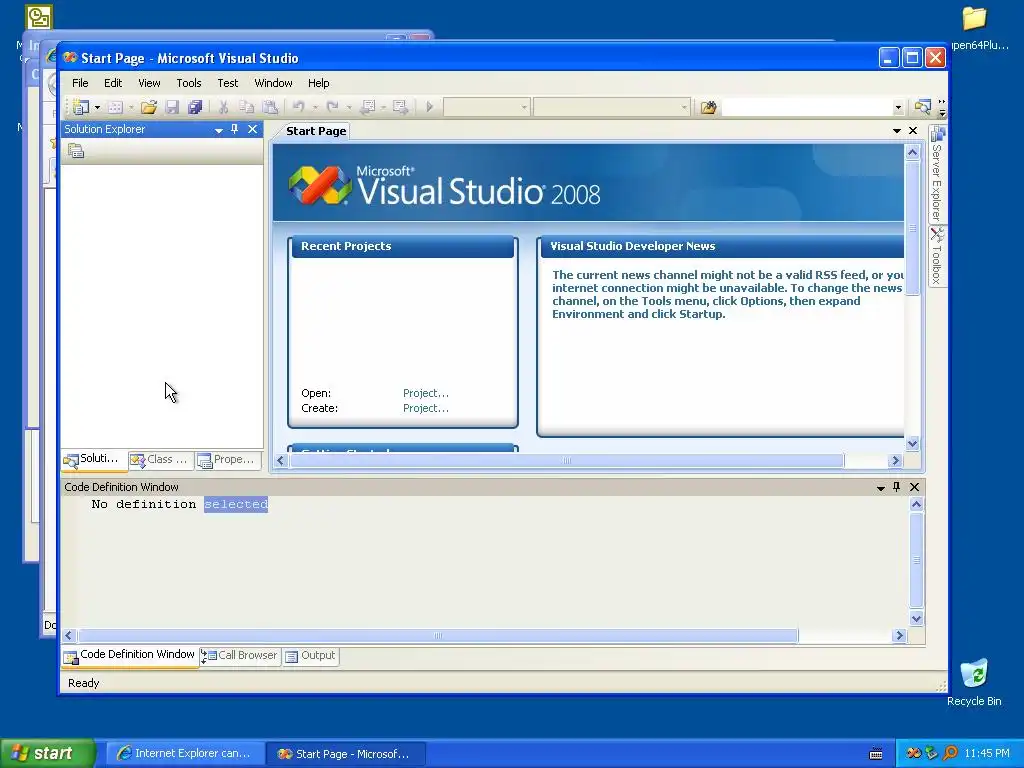This screenshot has width=1024, height=768.
Task: Click the Navigate Backward toolbar icon
Action: [368, 107]
